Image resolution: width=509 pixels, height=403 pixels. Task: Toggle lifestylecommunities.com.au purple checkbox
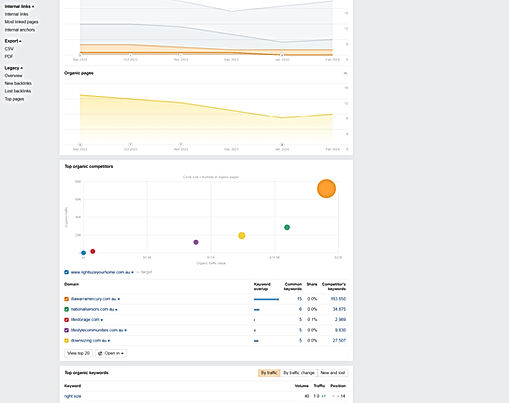pyautogui.click(x=66, y=330)
